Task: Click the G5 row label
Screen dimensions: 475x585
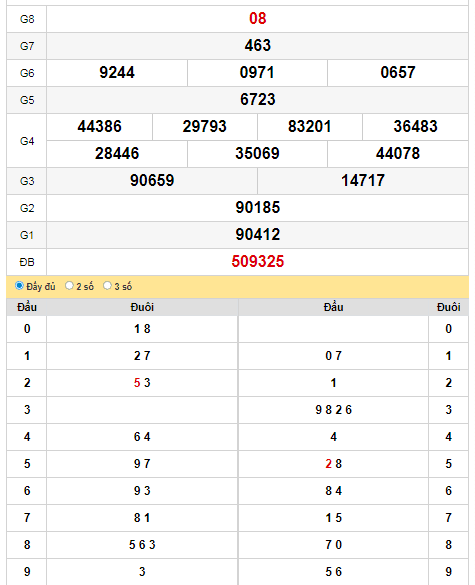Action: [x=27, y=100]
